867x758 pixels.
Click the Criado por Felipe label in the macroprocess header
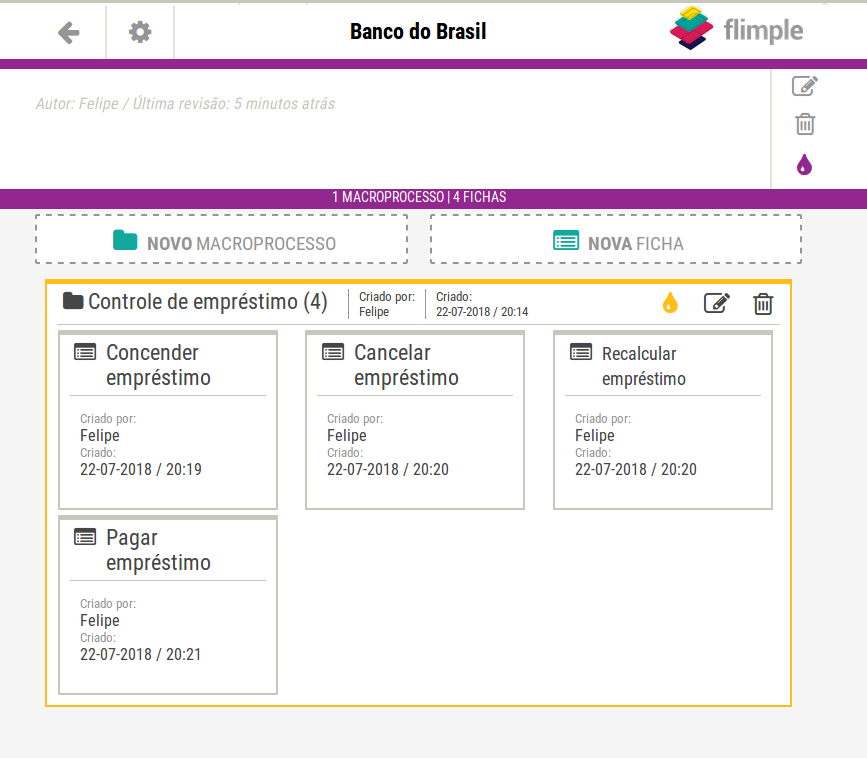[387, 304]
